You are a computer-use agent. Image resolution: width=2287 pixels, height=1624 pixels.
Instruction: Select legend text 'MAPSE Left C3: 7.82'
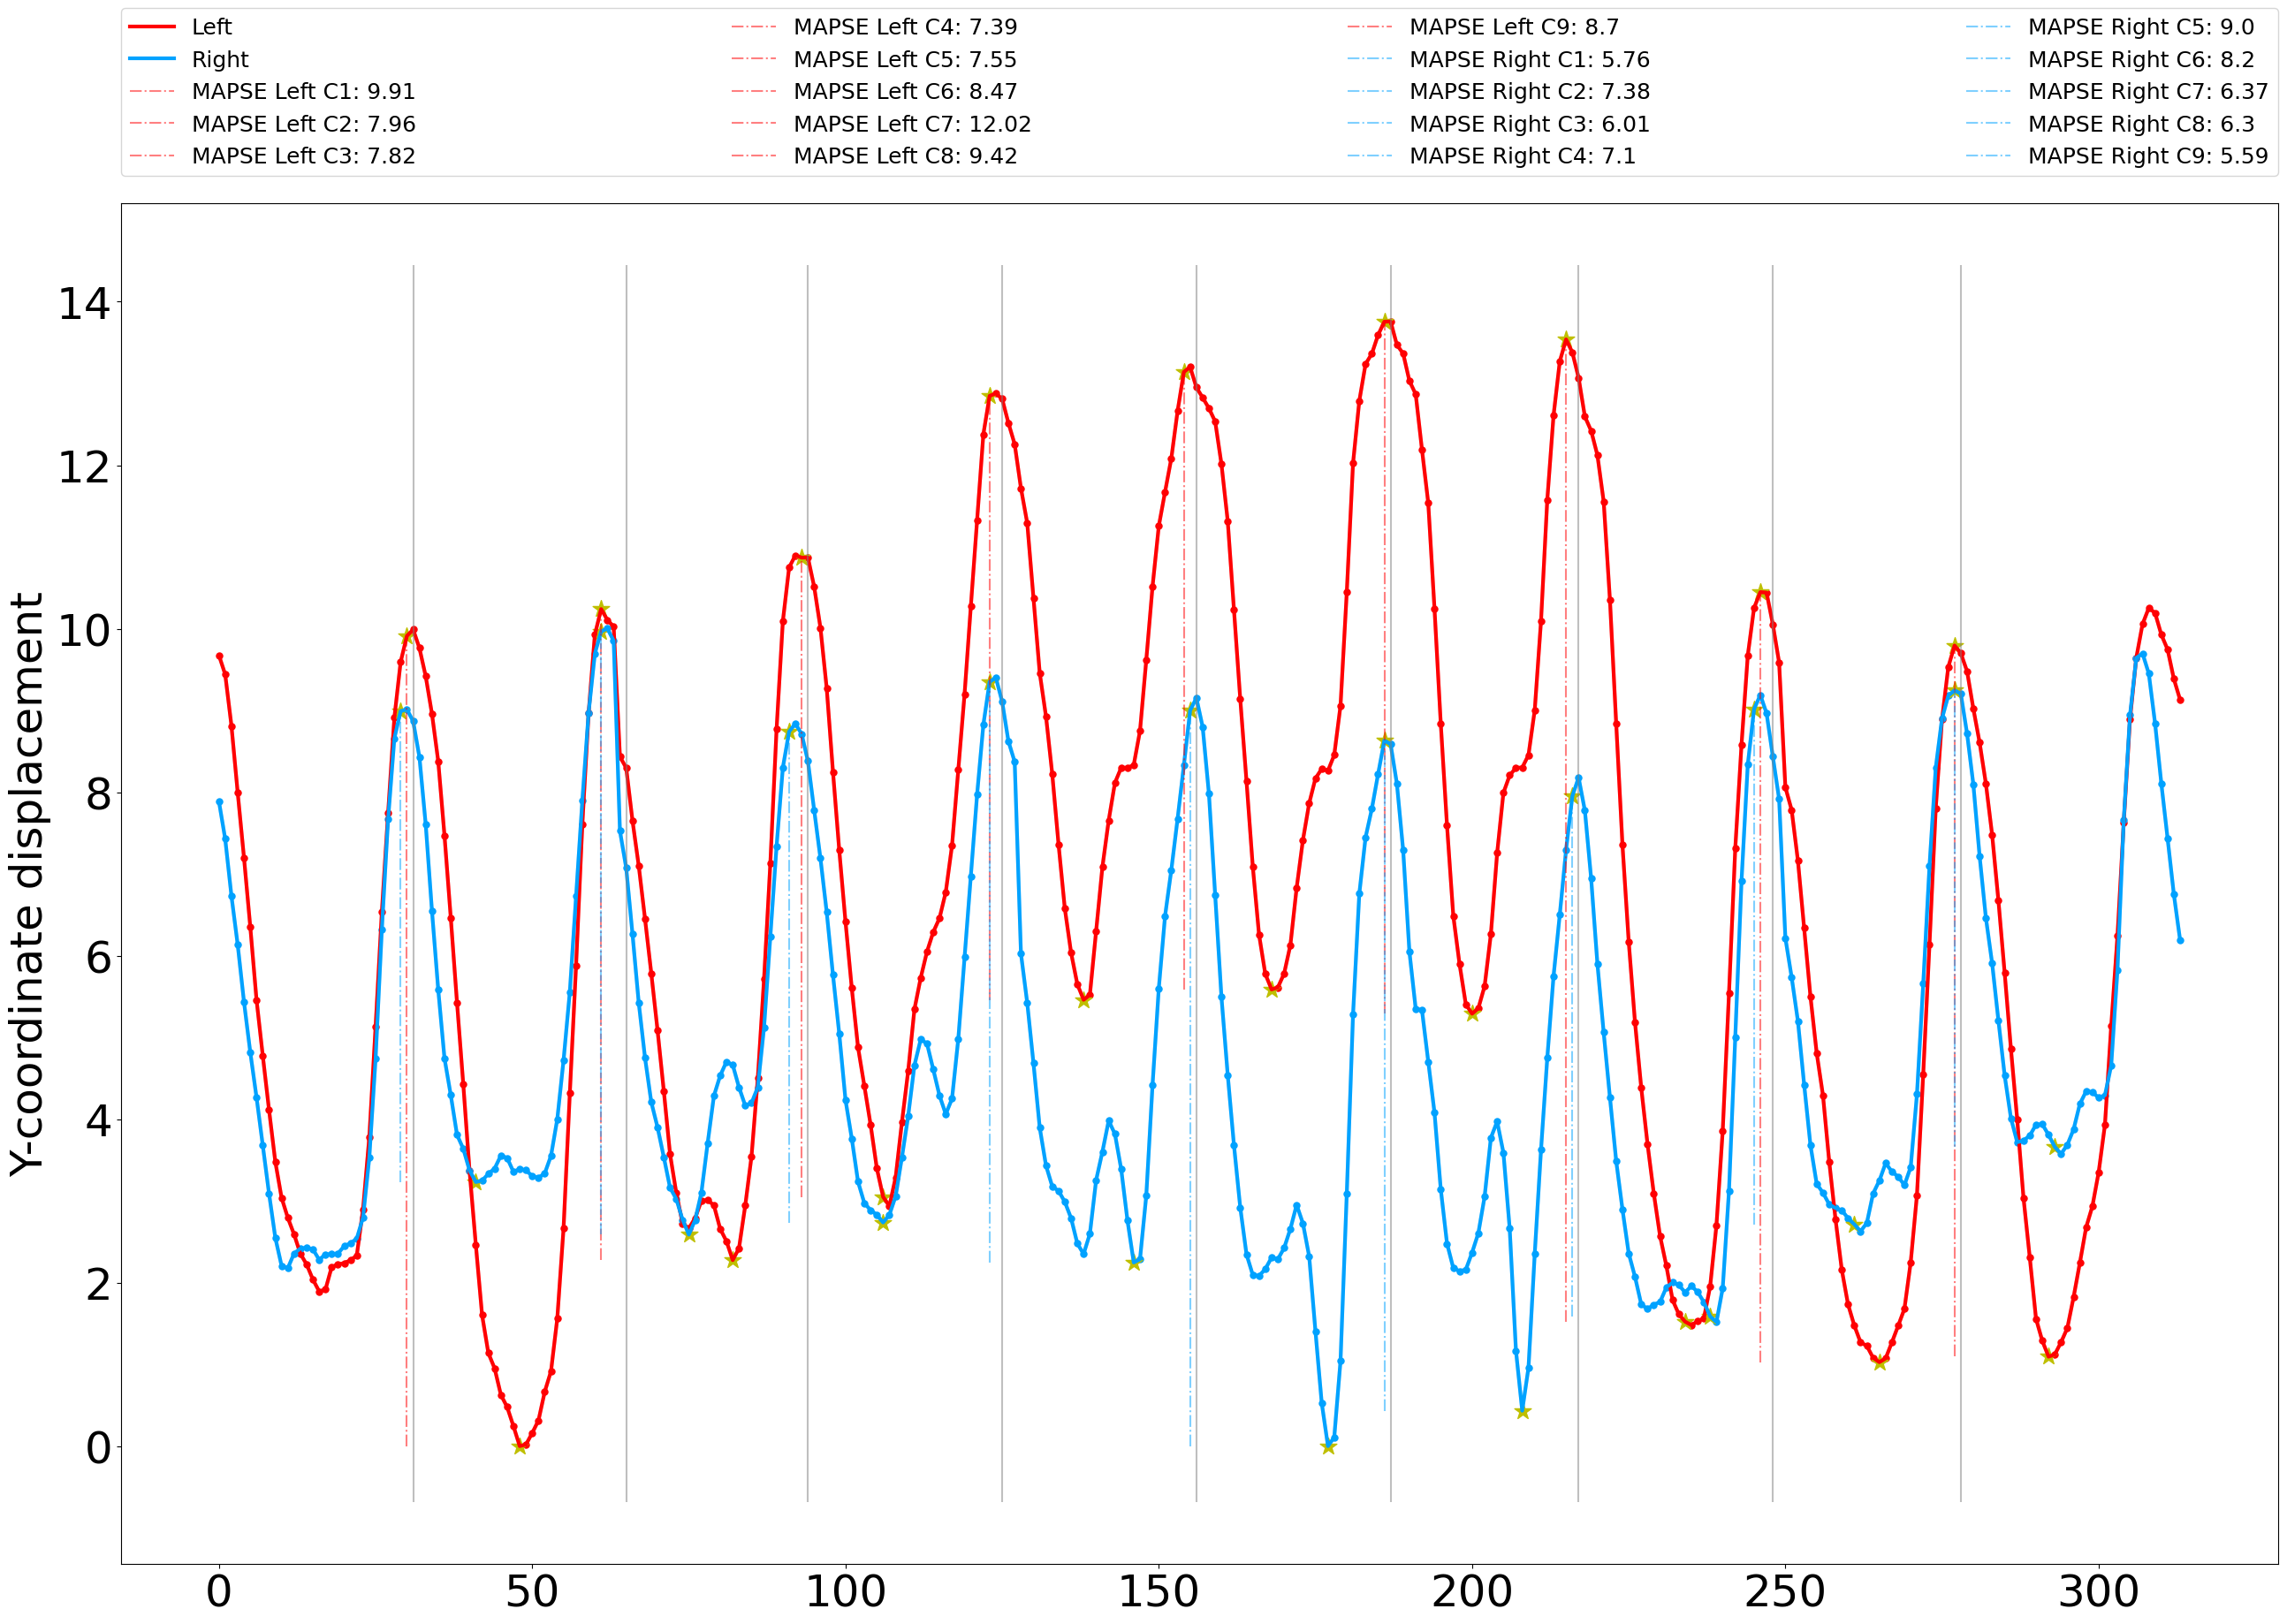tap(303, 156)
